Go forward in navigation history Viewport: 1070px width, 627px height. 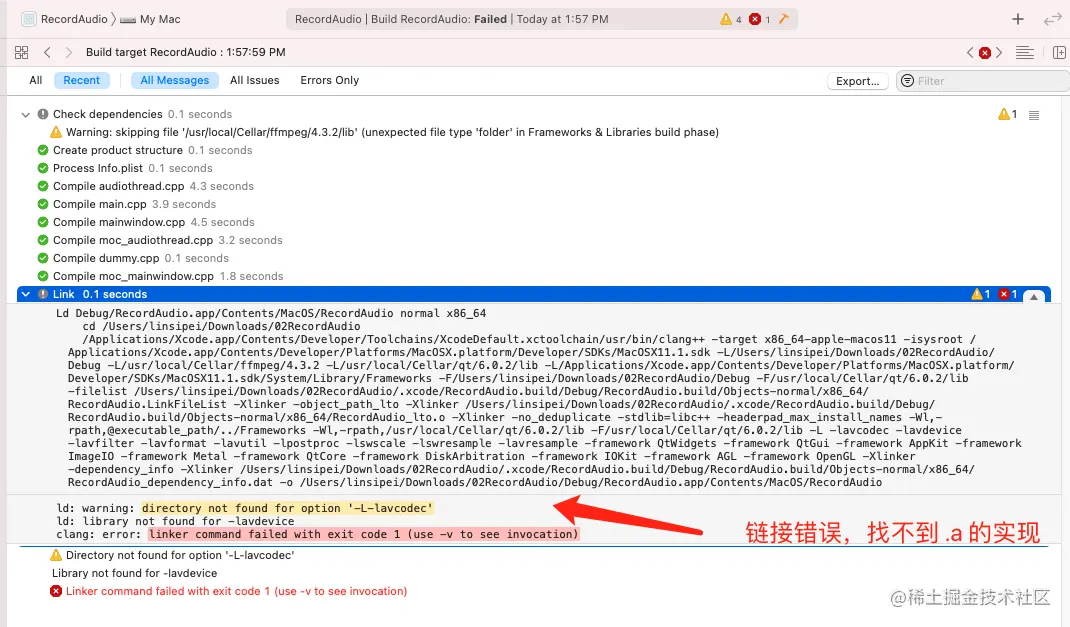[x=68, y=53]
